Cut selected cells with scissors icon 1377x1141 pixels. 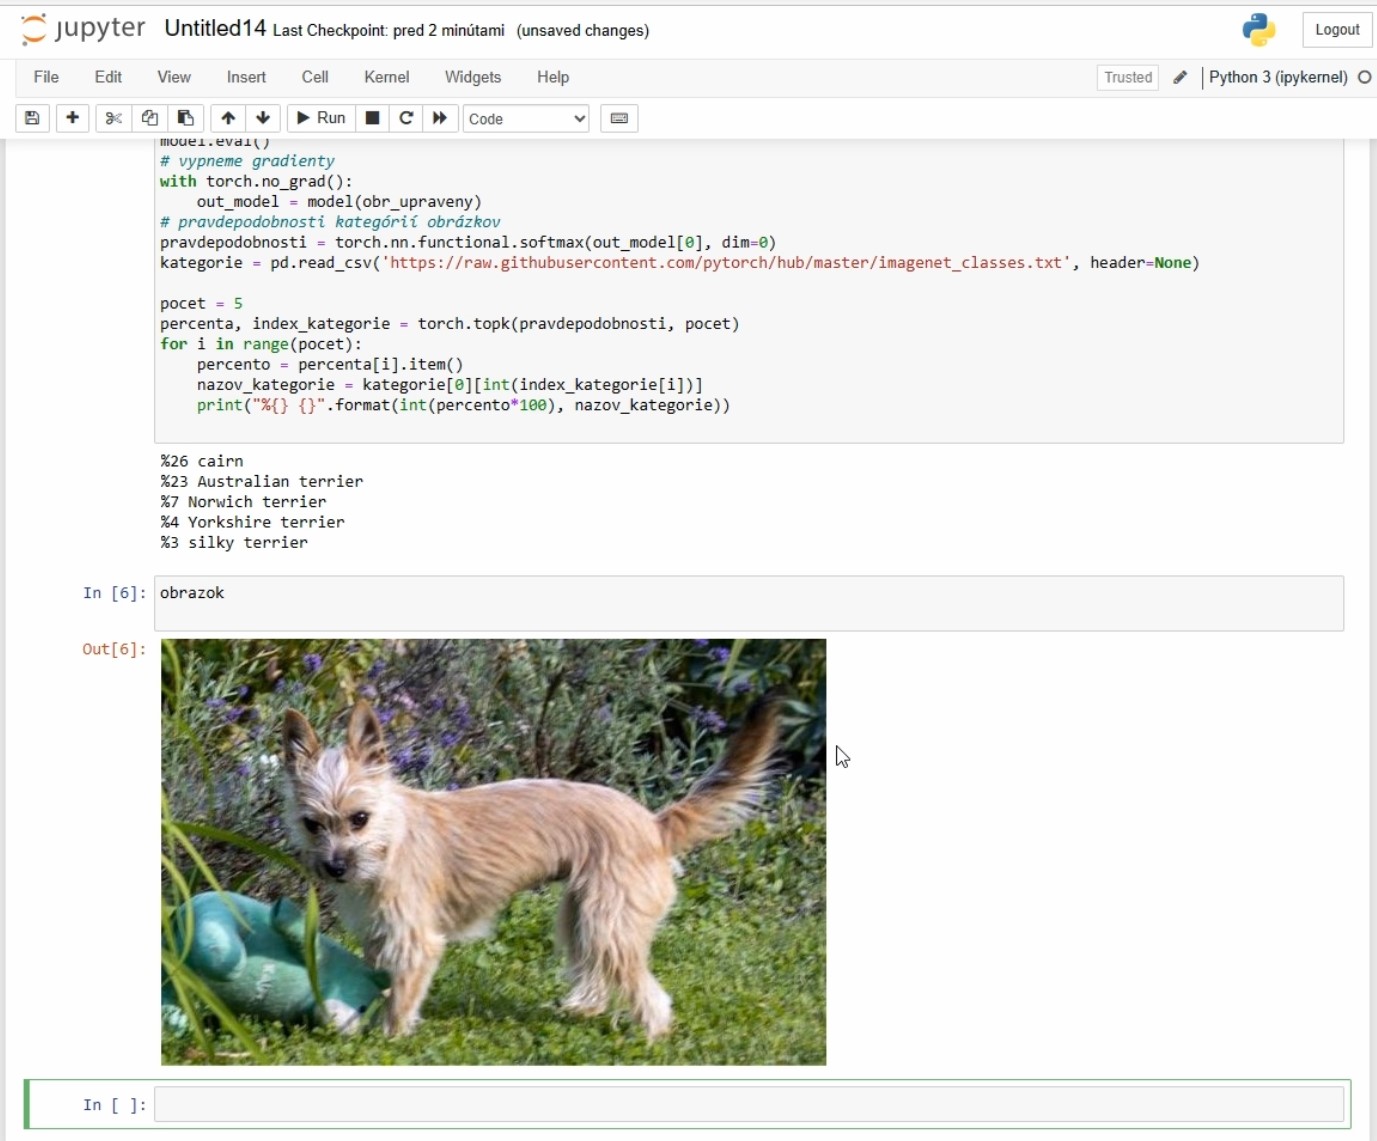(x=113, y=118)
